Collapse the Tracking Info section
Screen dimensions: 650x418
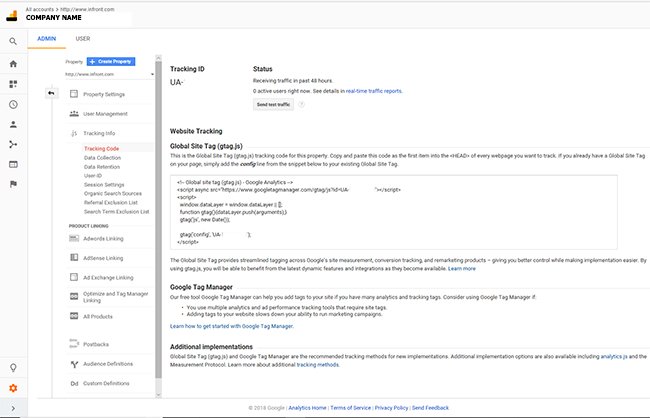(x=99, y=133)
